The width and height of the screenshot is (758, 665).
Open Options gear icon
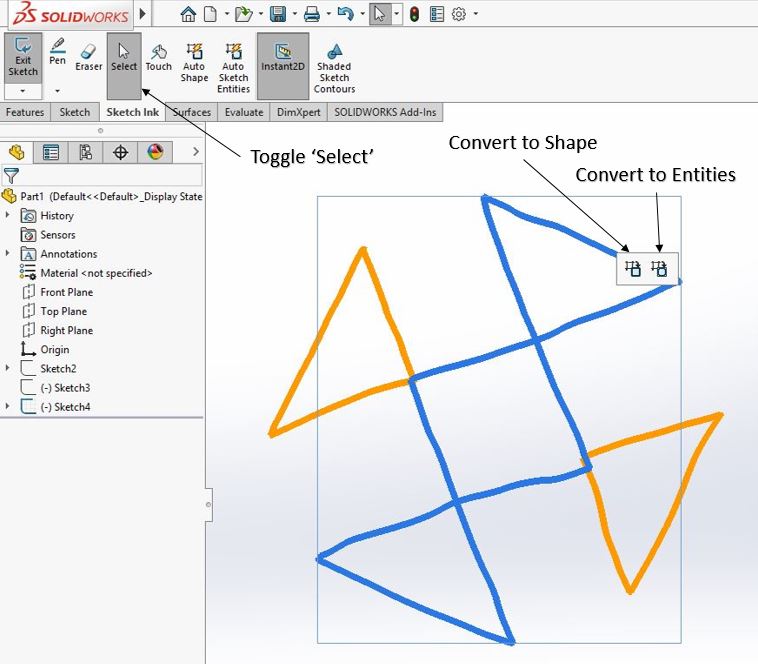tap(459, 14)
